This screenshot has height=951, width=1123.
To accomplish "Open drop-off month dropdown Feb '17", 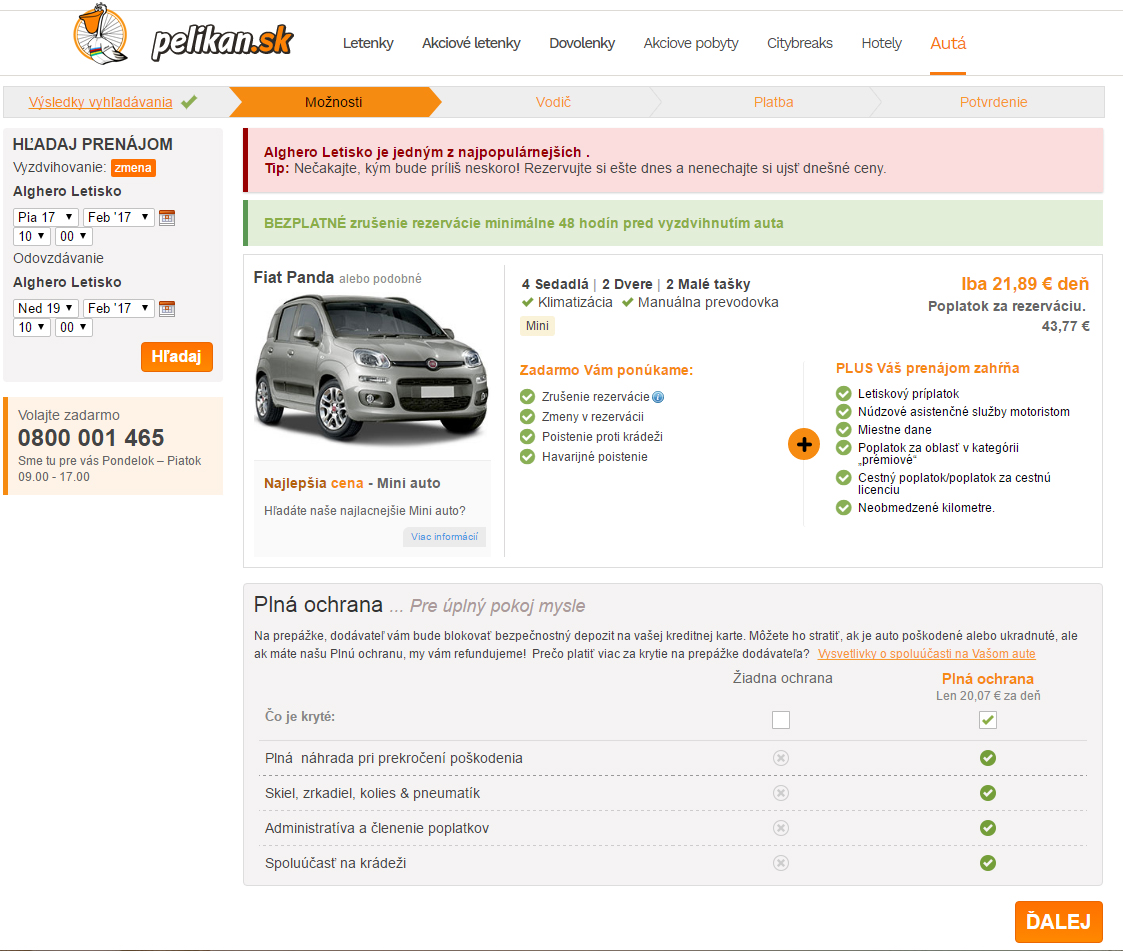I will click(x=119, y=308).
